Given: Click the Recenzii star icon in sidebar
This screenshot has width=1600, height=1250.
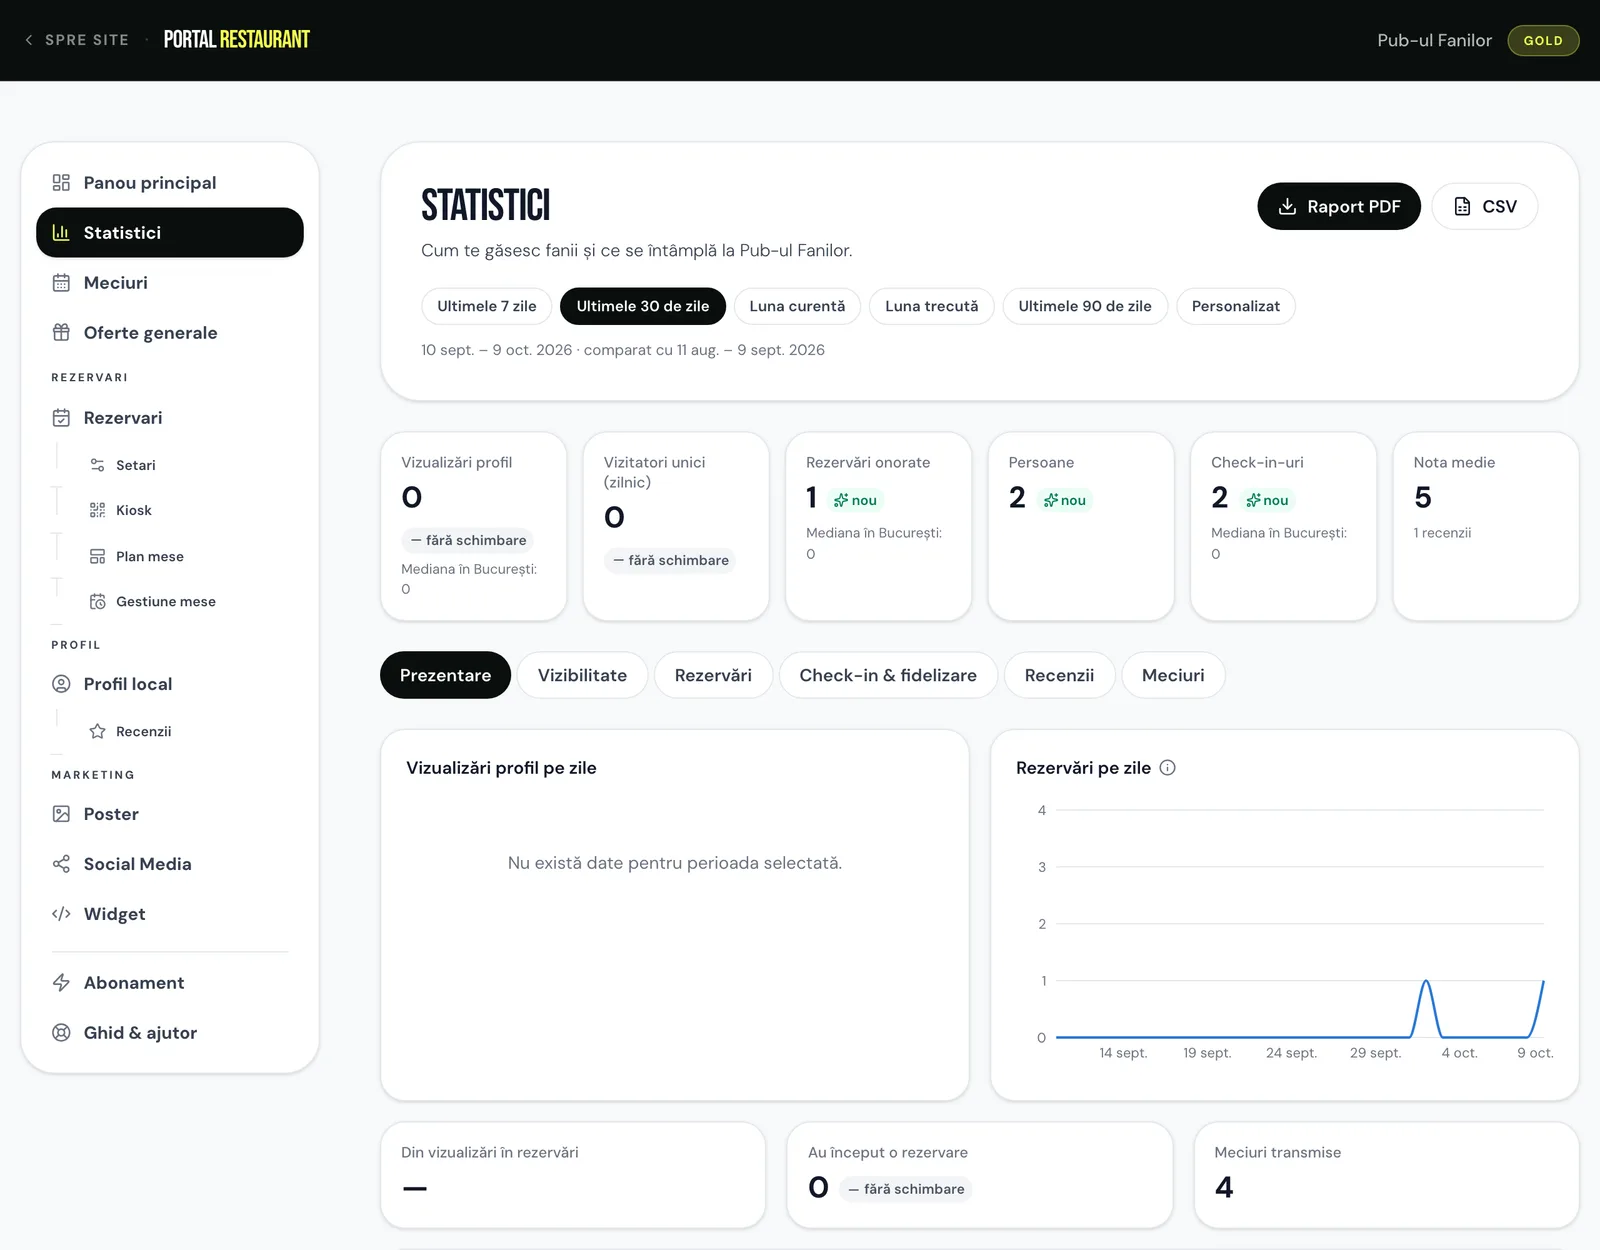Looking at the screenshot, I should [x=97, y=731].
